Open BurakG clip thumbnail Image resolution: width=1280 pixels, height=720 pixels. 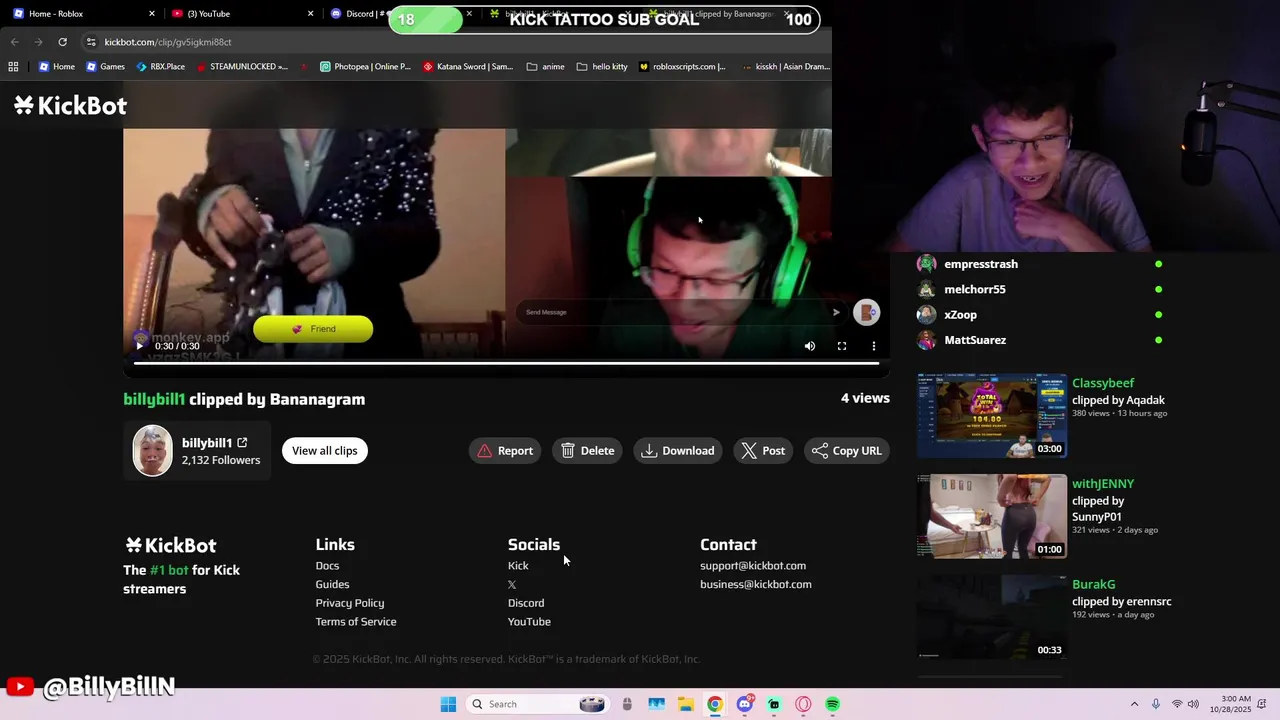click(992, 617)
